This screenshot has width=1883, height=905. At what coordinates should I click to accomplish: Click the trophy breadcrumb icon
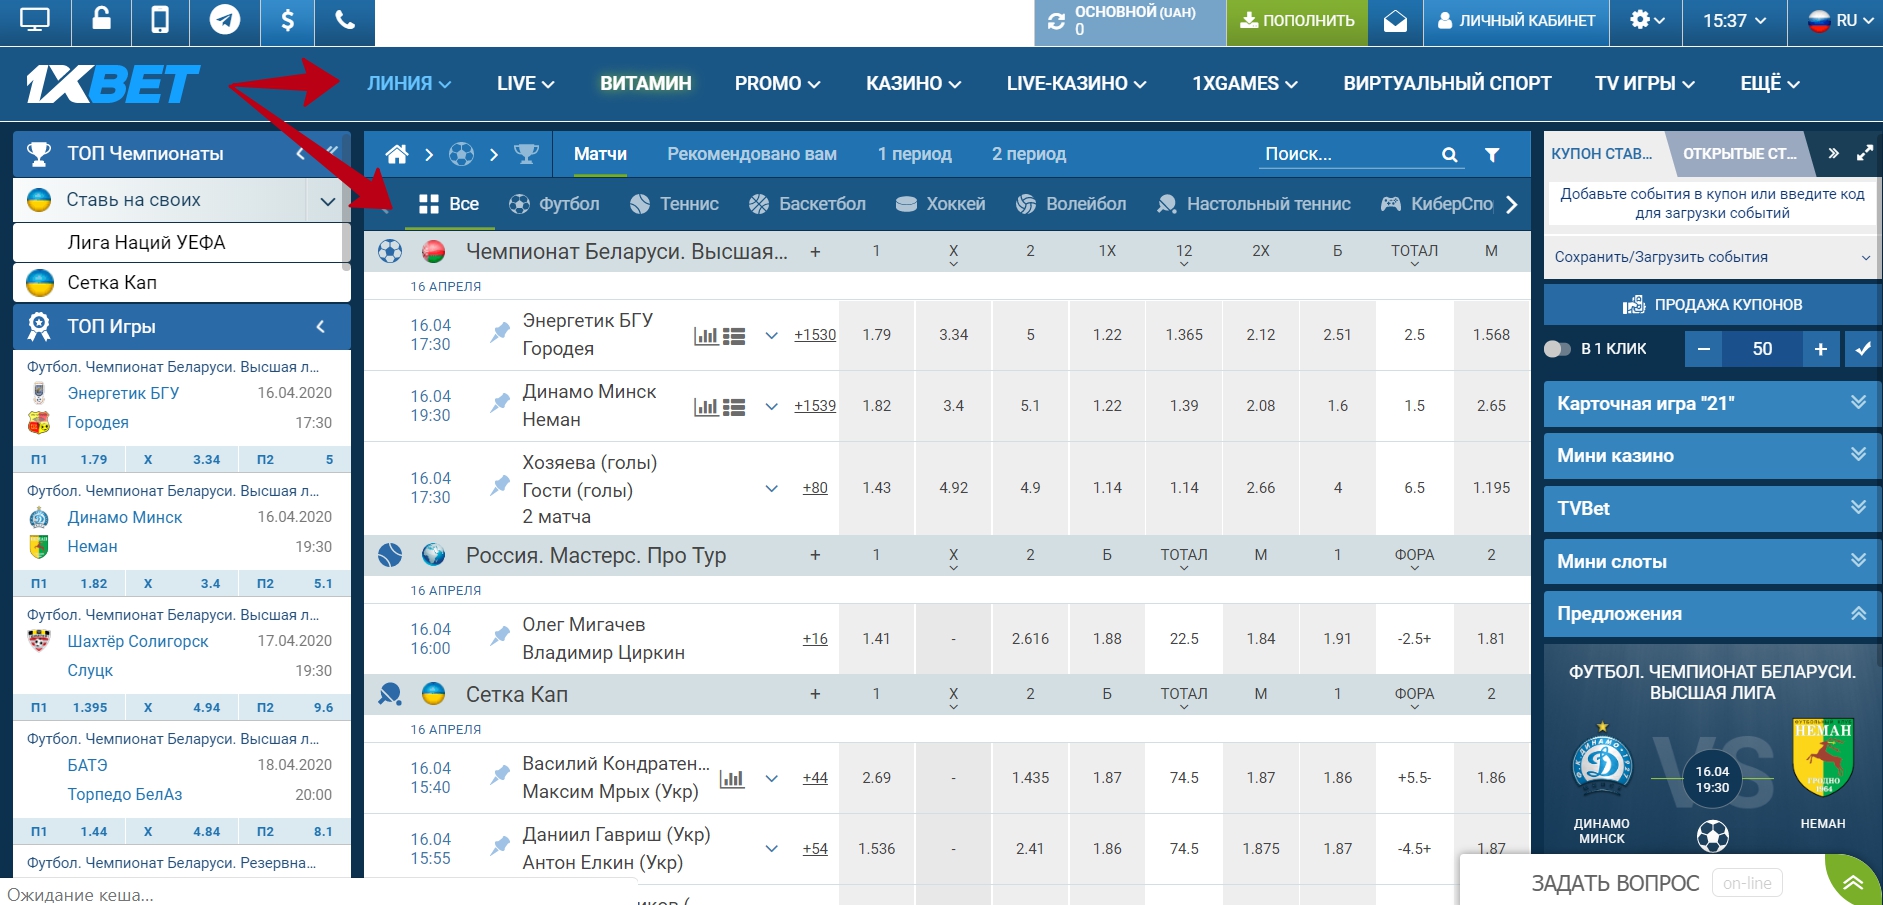click(526, 154)
